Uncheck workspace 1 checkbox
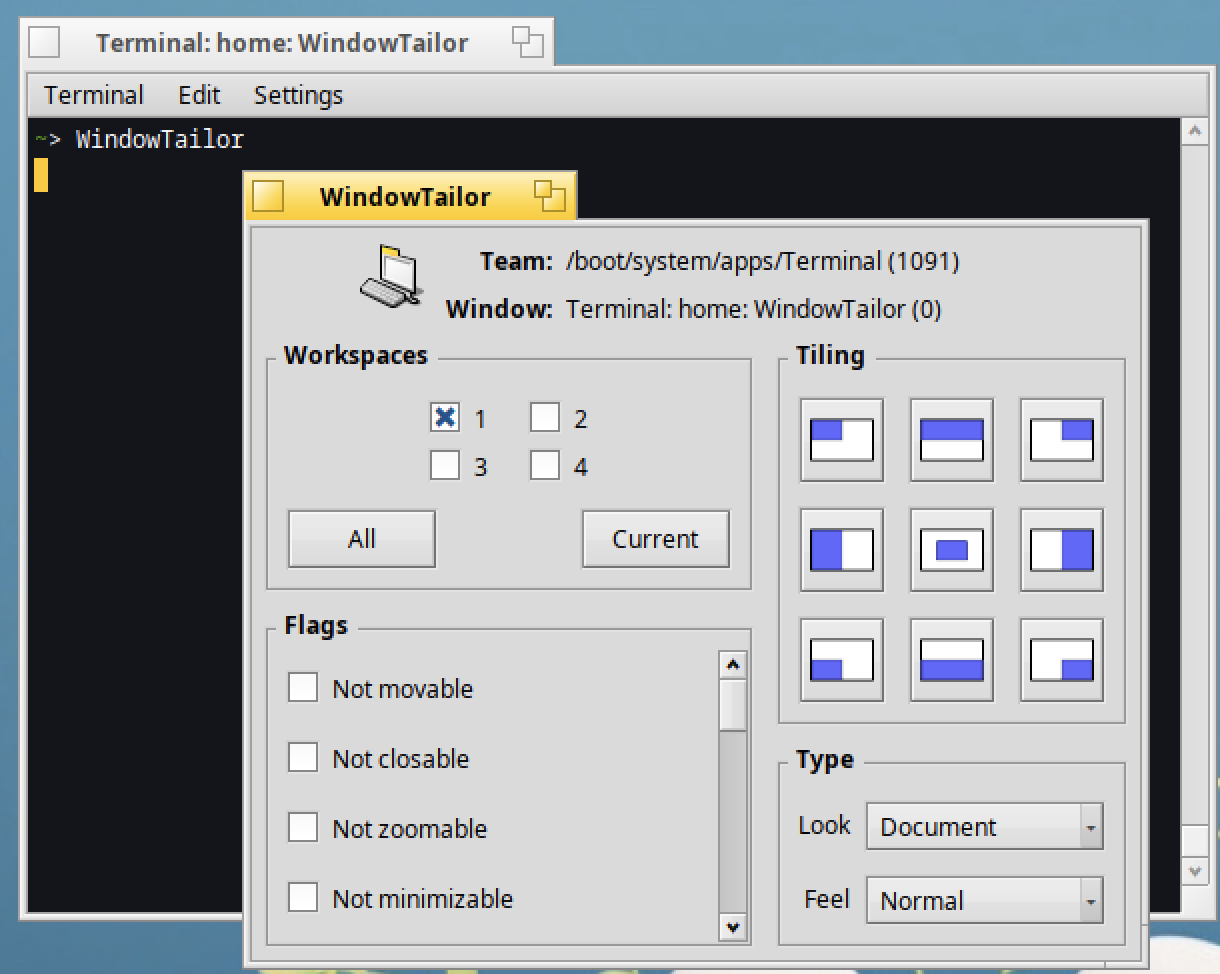Image resolution: width=1220 pixels, height=974 pixels. (x=445, y=417)
